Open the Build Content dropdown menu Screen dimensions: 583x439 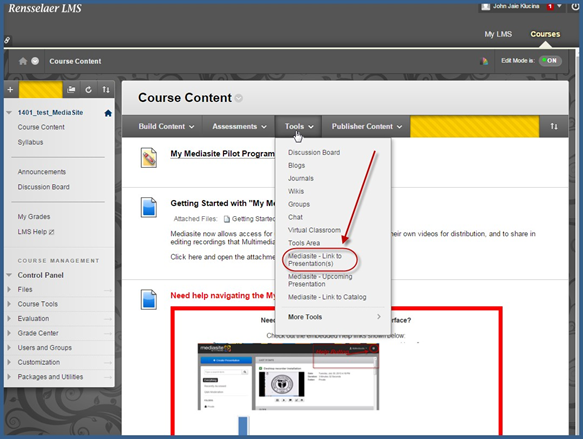(x=166, y=126)
